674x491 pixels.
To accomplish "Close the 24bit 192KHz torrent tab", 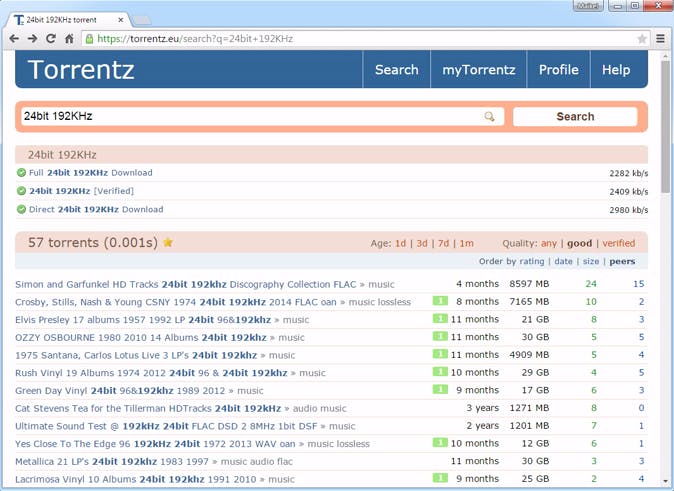I will tap(121, 20).
